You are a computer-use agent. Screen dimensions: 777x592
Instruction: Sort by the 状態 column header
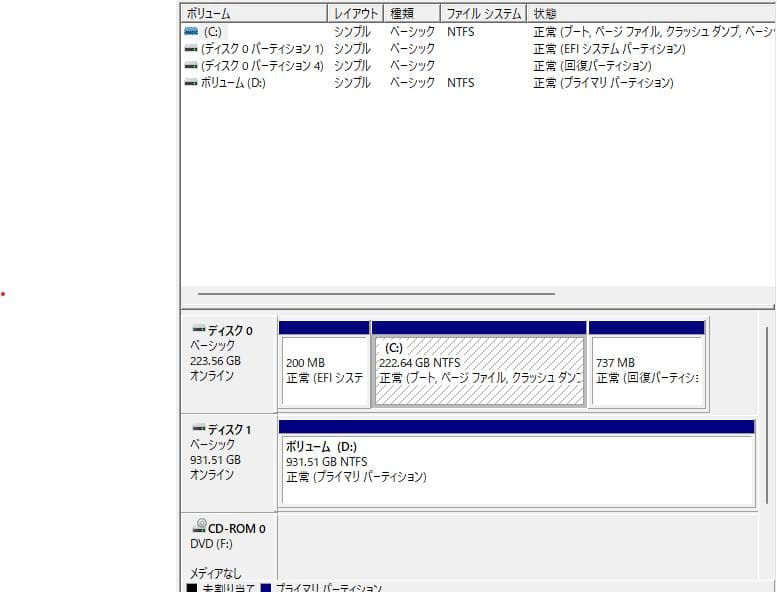pyautogui.click(x=651, y=13)
